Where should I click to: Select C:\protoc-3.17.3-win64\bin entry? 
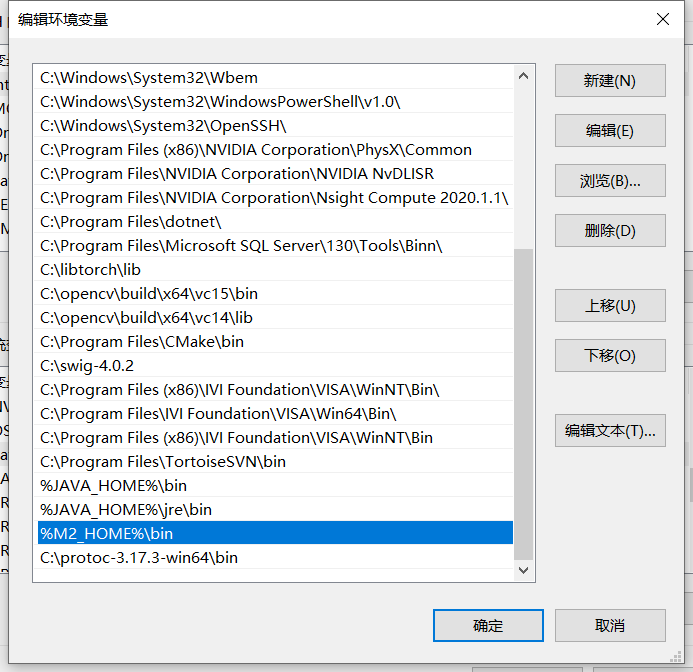point(274,557)
